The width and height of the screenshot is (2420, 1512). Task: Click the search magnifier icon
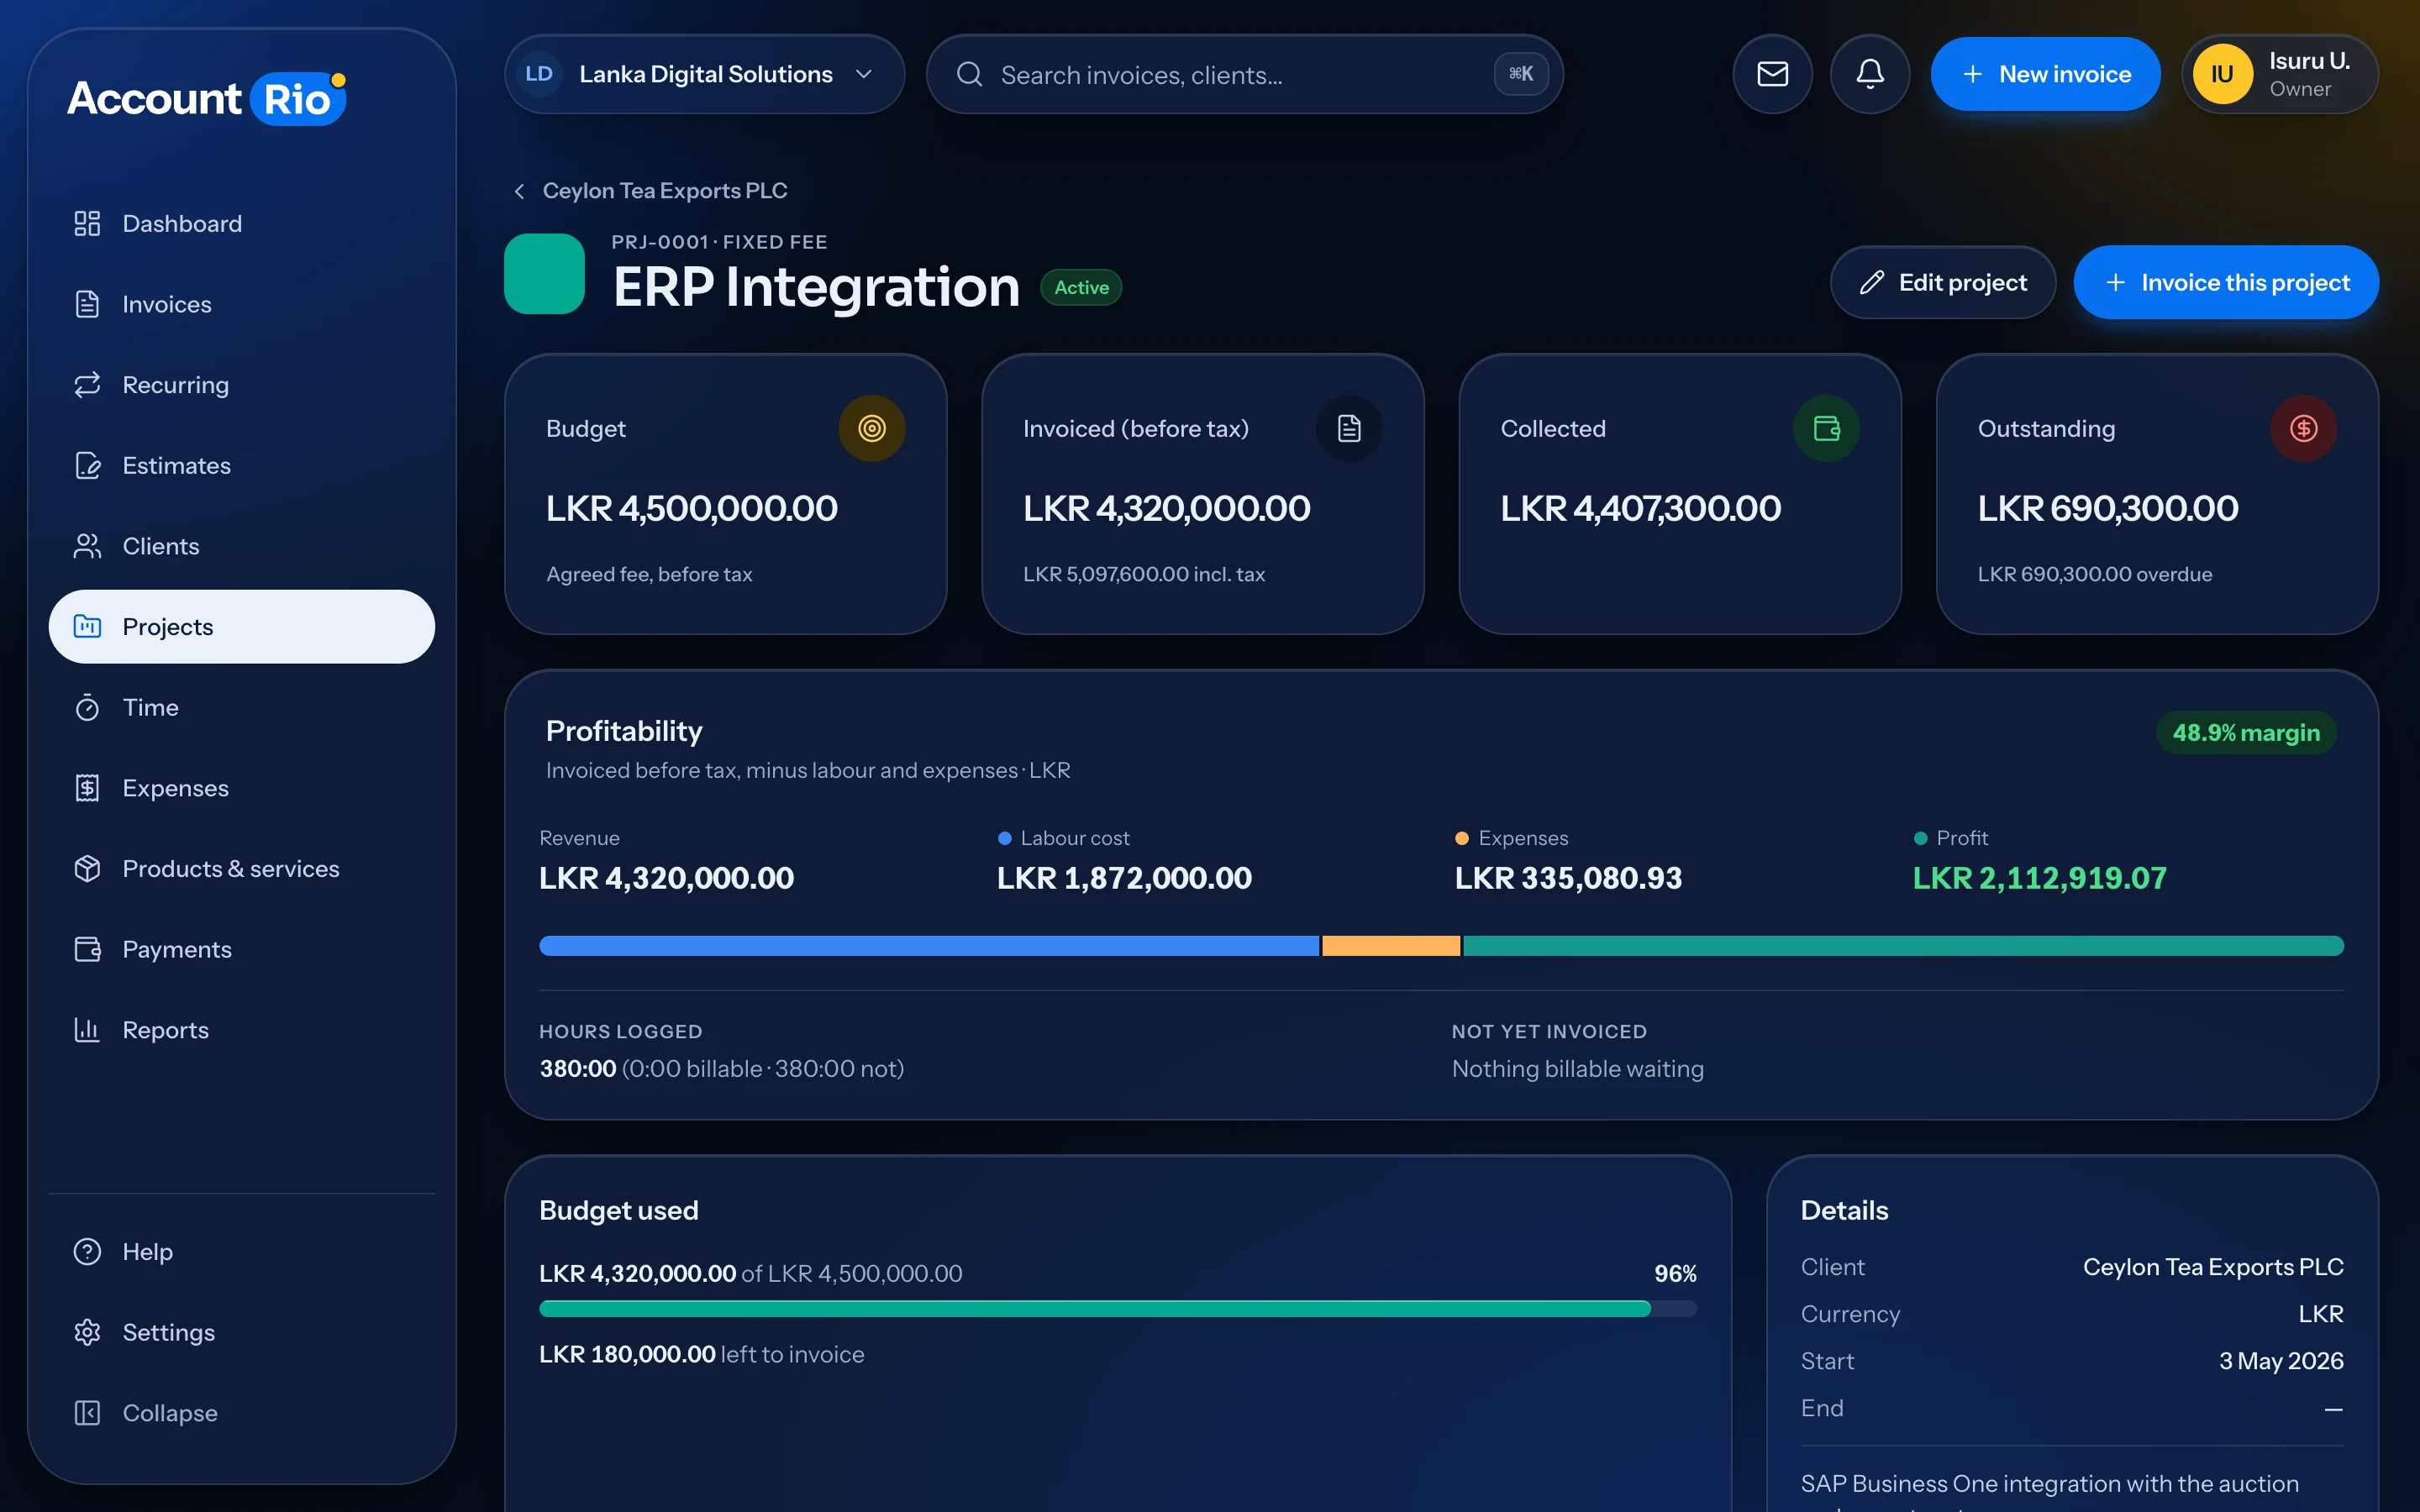pos(969,74)
